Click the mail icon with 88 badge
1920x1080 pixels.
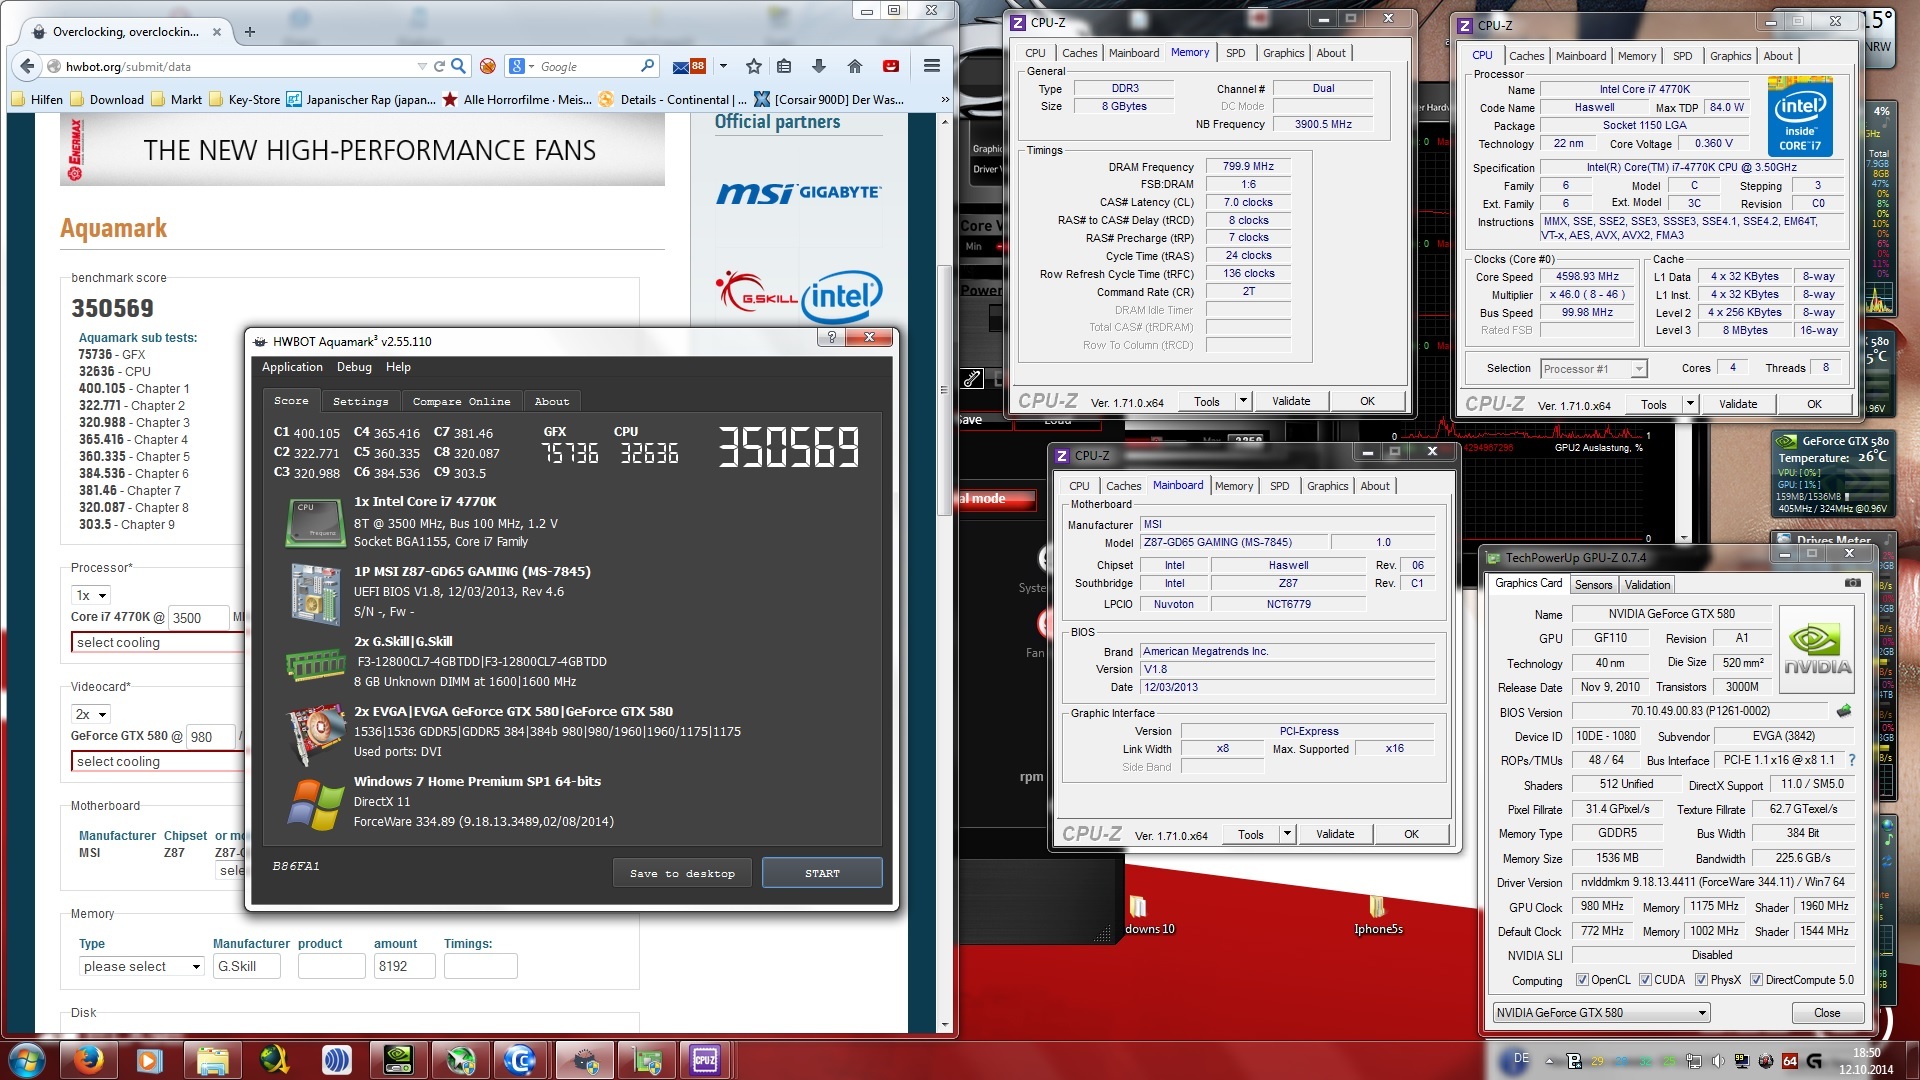[689, 66]
